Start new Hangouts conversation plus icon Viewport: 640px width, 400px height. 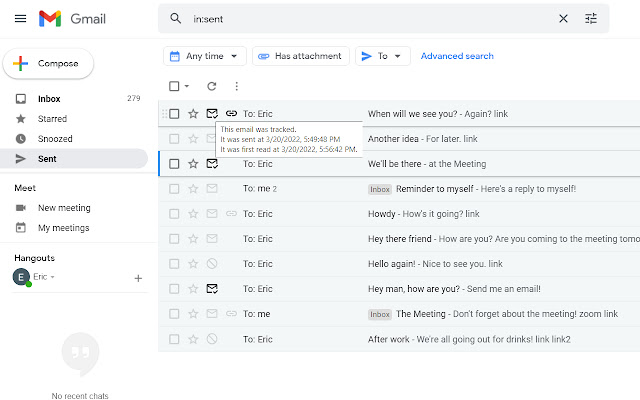tap(138, 278)
